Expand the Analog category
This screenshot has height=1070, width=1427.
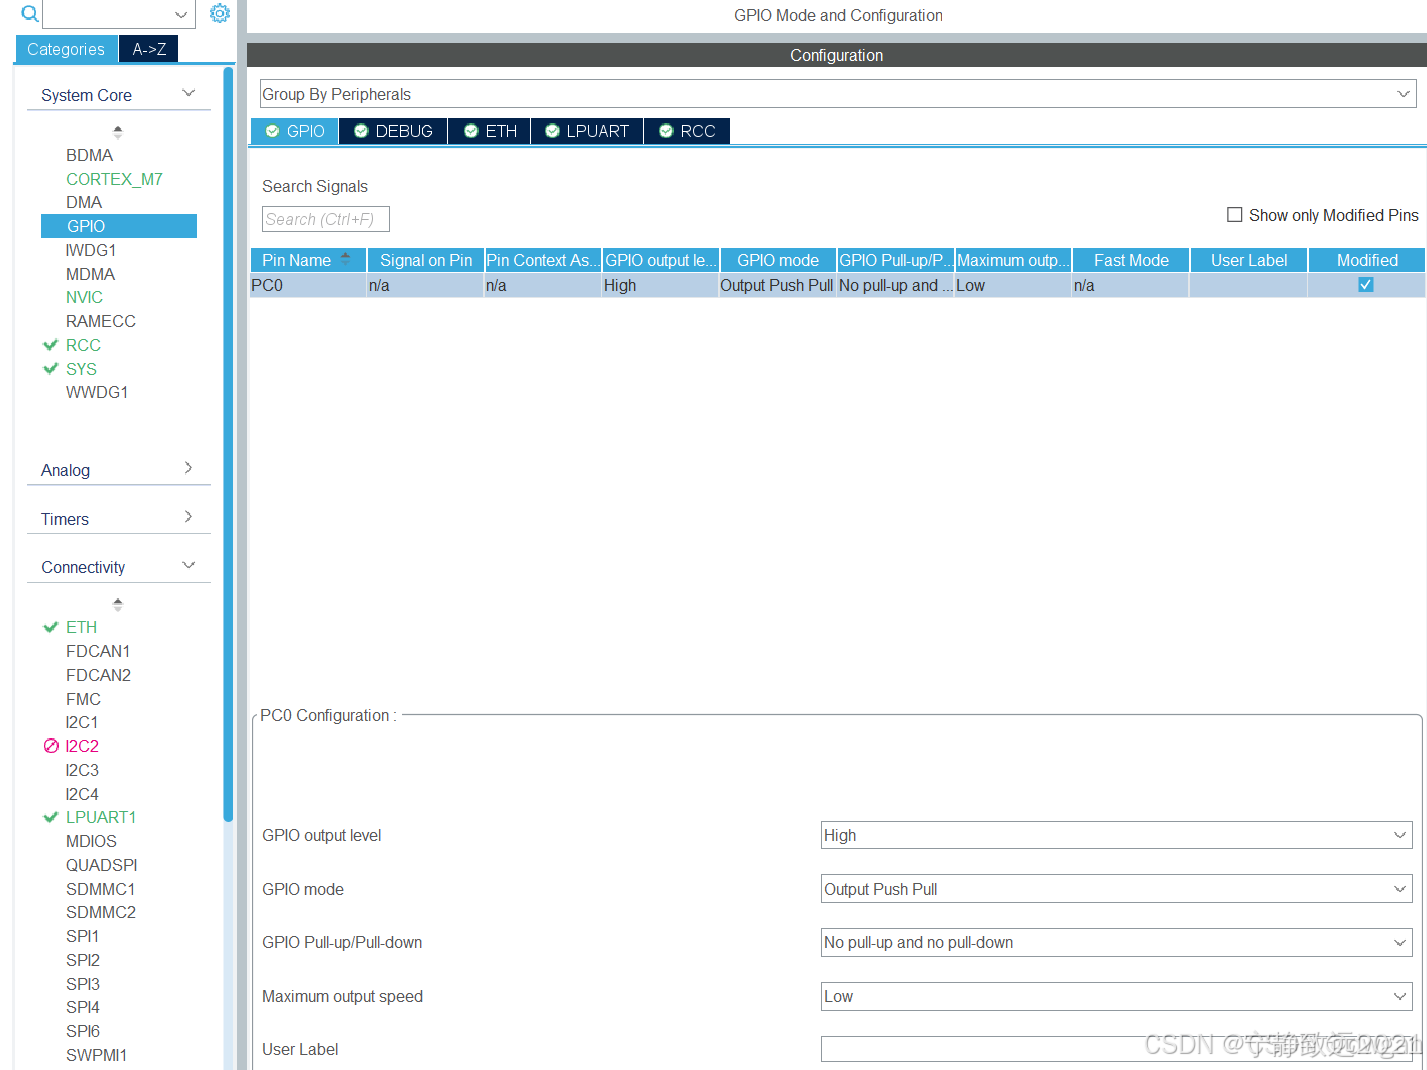pos(189,468)
